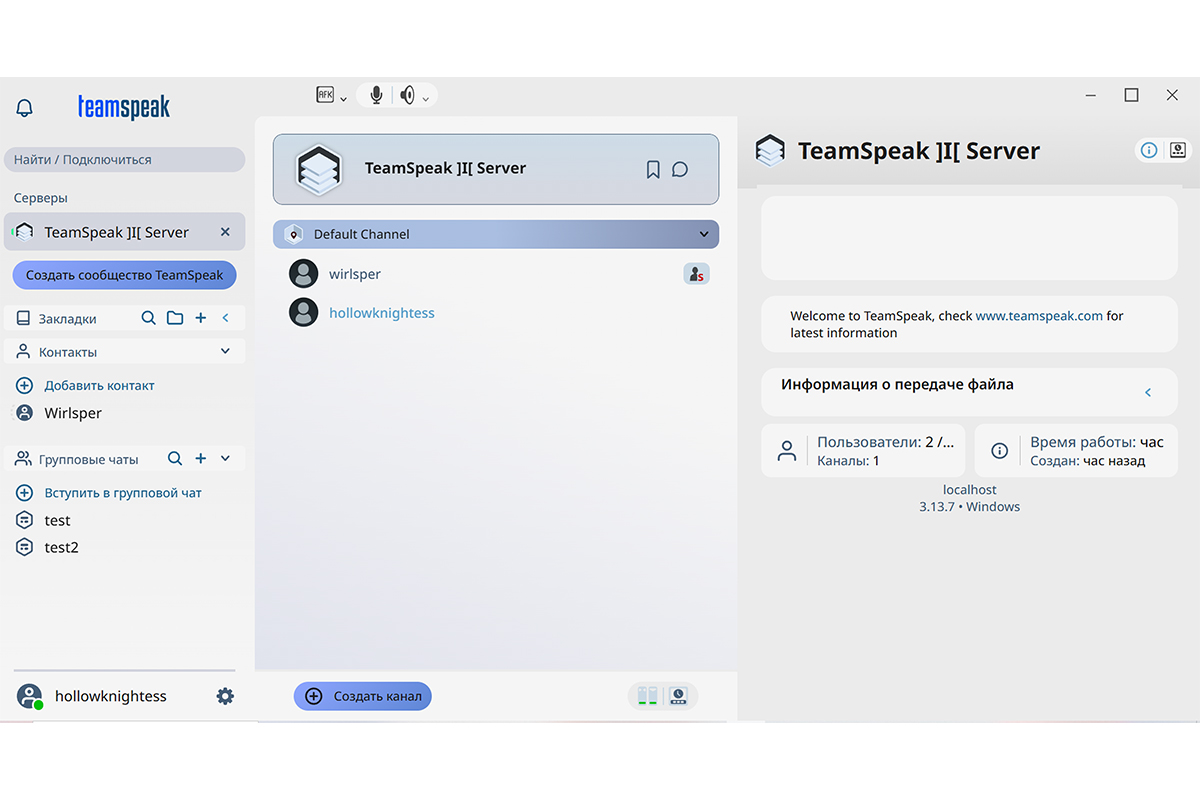This screenshot has width=1200, height=800.
Task: Click the bookmarks search icon
Action: click(149, 318)
